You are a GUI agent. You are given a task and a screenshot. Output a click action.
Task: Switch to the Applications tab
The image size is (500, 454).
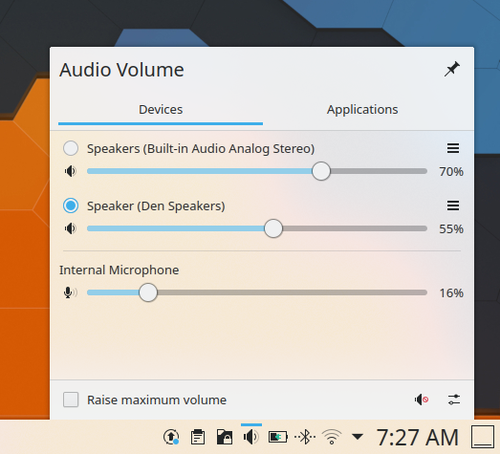[x=362, y=110]
